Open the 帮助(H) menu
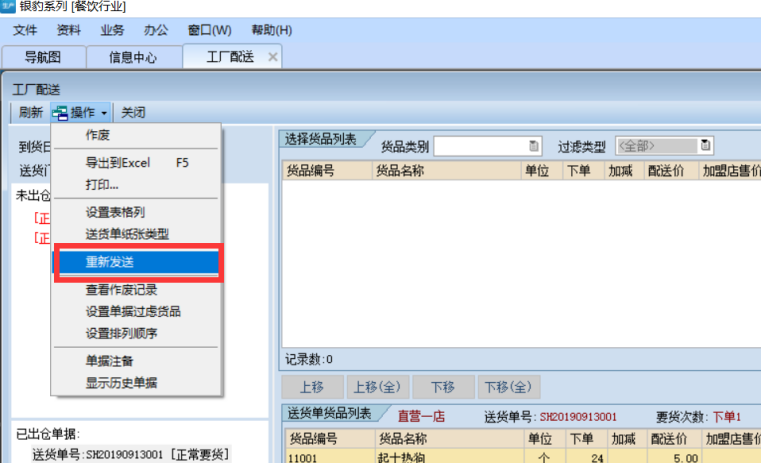The image size is (761, 463). coord(271,30)
